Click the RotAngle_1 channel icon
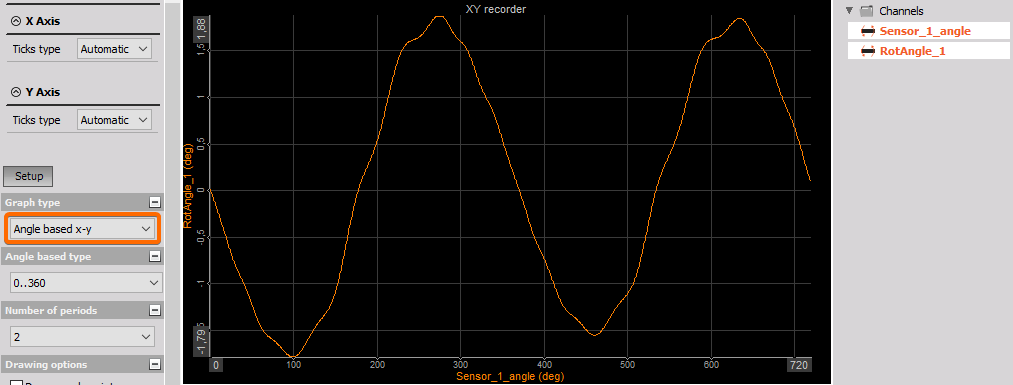 (x=868, y=51)
